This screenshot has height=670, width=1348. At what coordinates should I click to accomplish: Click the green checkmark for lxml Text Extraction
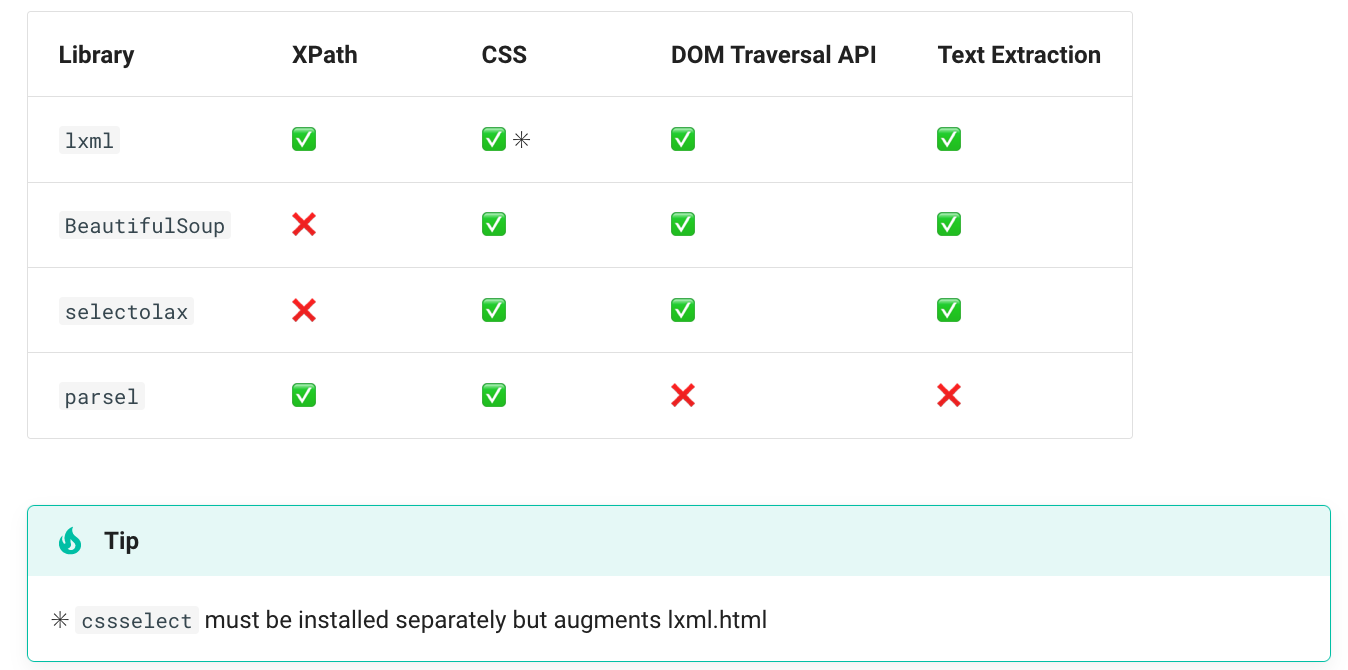[x=949, y=140]
